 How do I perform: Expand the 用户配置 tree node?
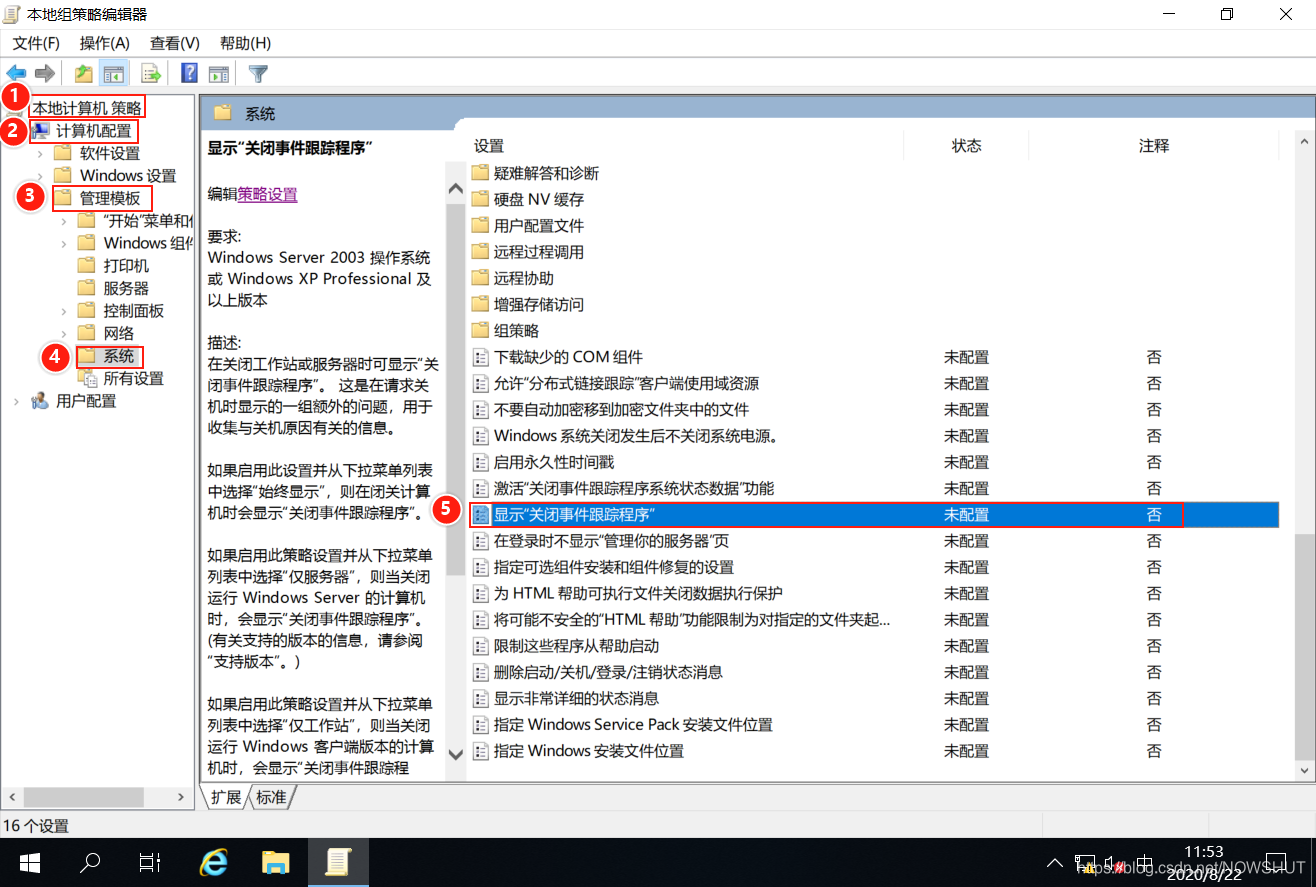15,401
